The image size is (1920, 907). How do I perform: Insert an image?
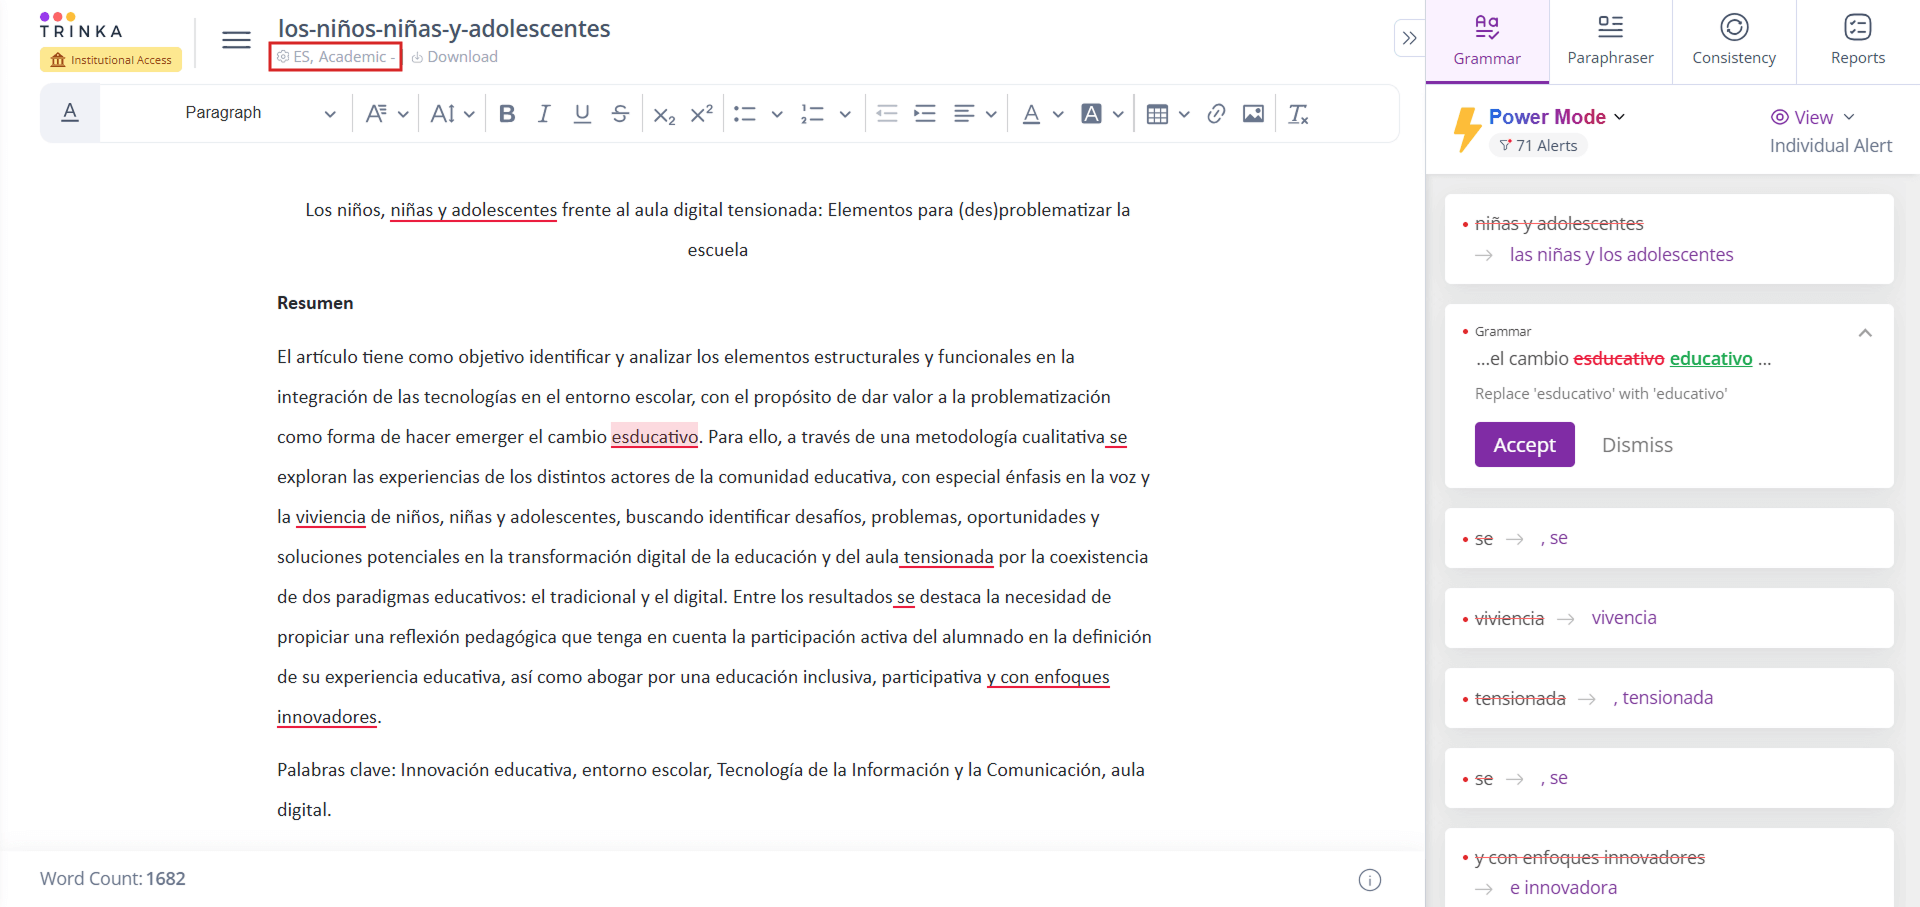(x=1253, y=114)
